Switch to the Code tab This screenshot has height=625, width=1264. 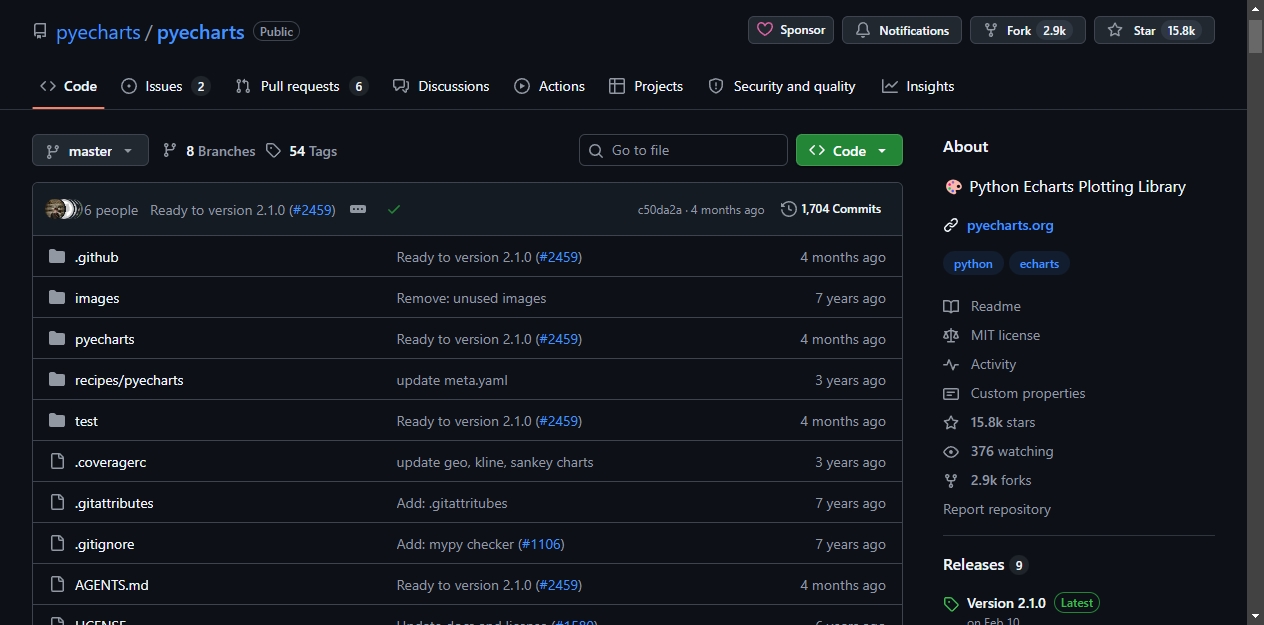coord(68,86)
